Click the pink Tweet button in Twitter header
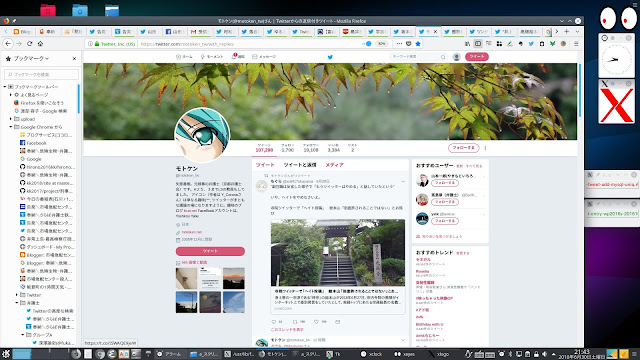The image size is (640, 360). coord(477,57)
